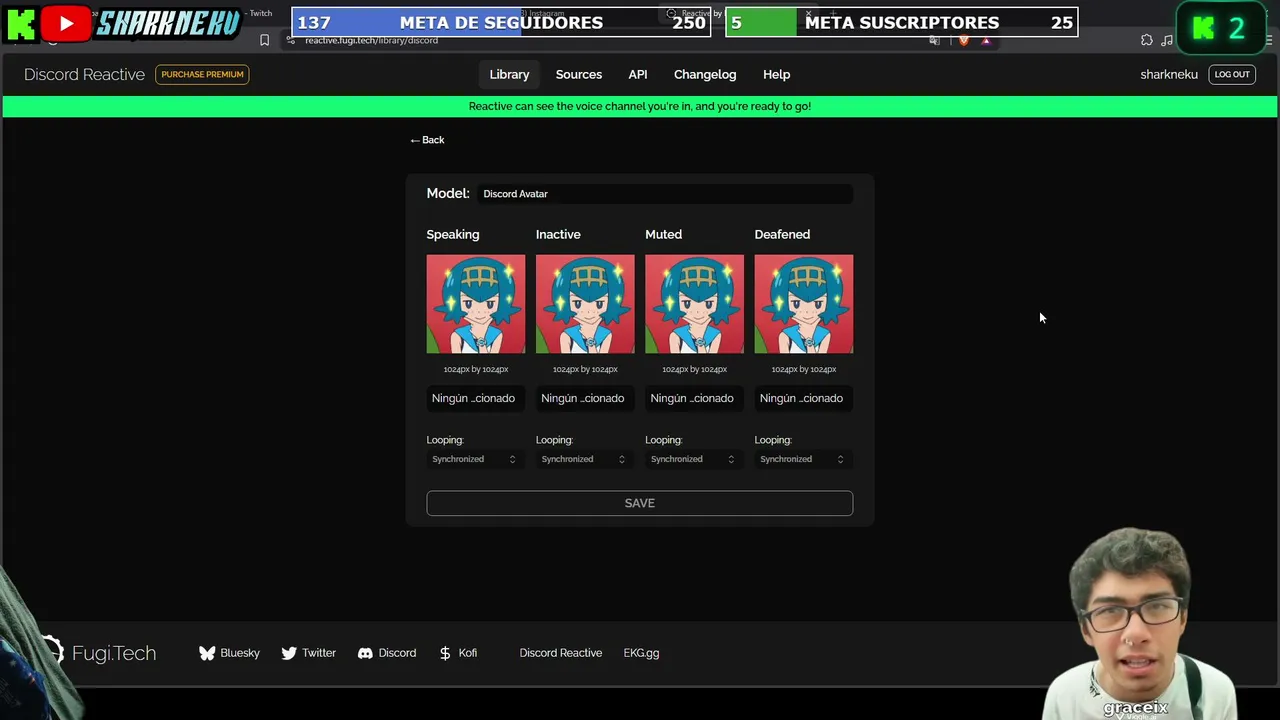Open the Inactive looping dropdown
1280x720 pixels.
click(585, 459)
